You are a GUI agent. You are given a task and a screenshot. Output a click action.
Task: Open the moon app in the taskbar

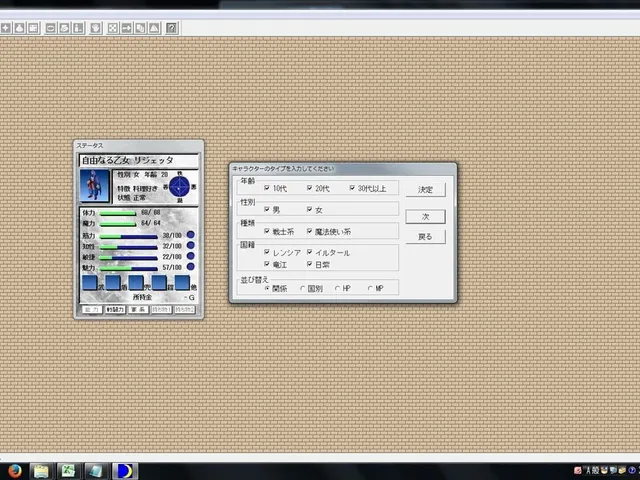point(124,471)
